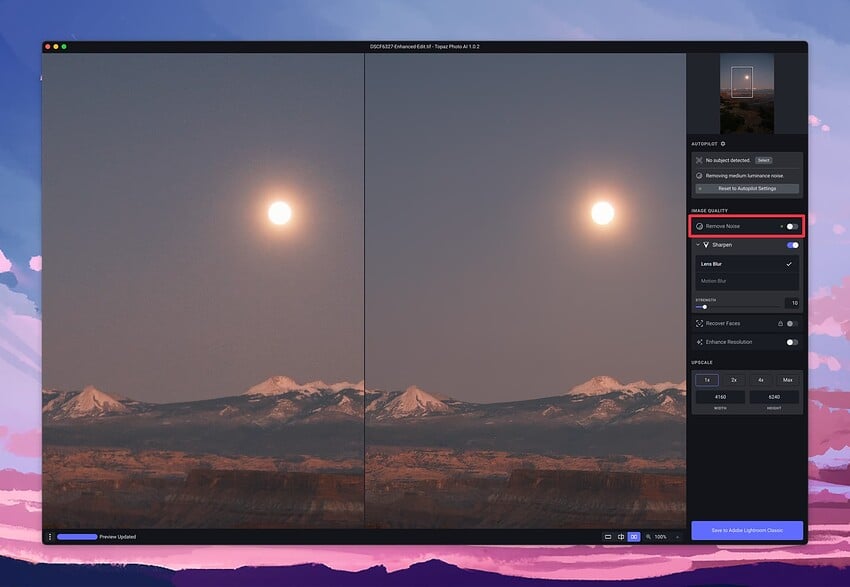Screen dimensions: 850x587
Task: Adjust the Sharpen strength slider
Action: pos(705,307)
